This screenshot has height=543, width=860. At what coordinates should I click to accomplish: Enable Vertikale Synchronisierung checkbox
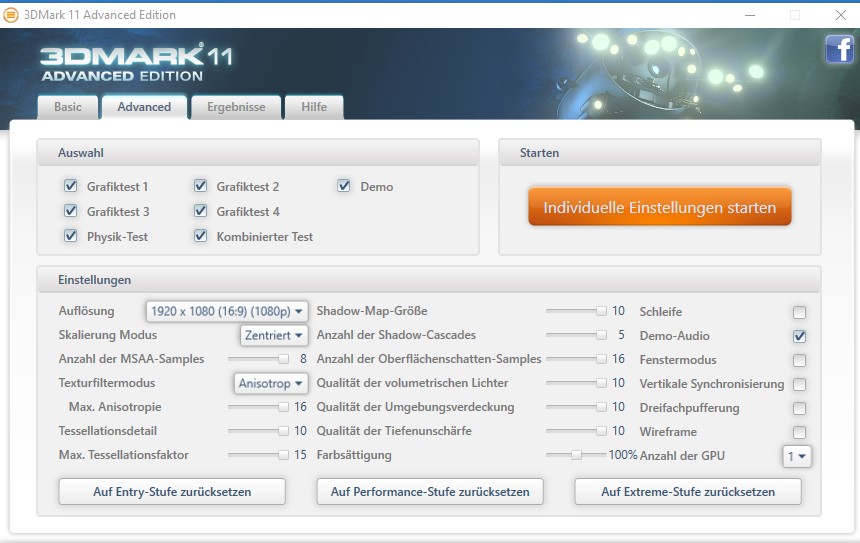click(x=799, y=384)
